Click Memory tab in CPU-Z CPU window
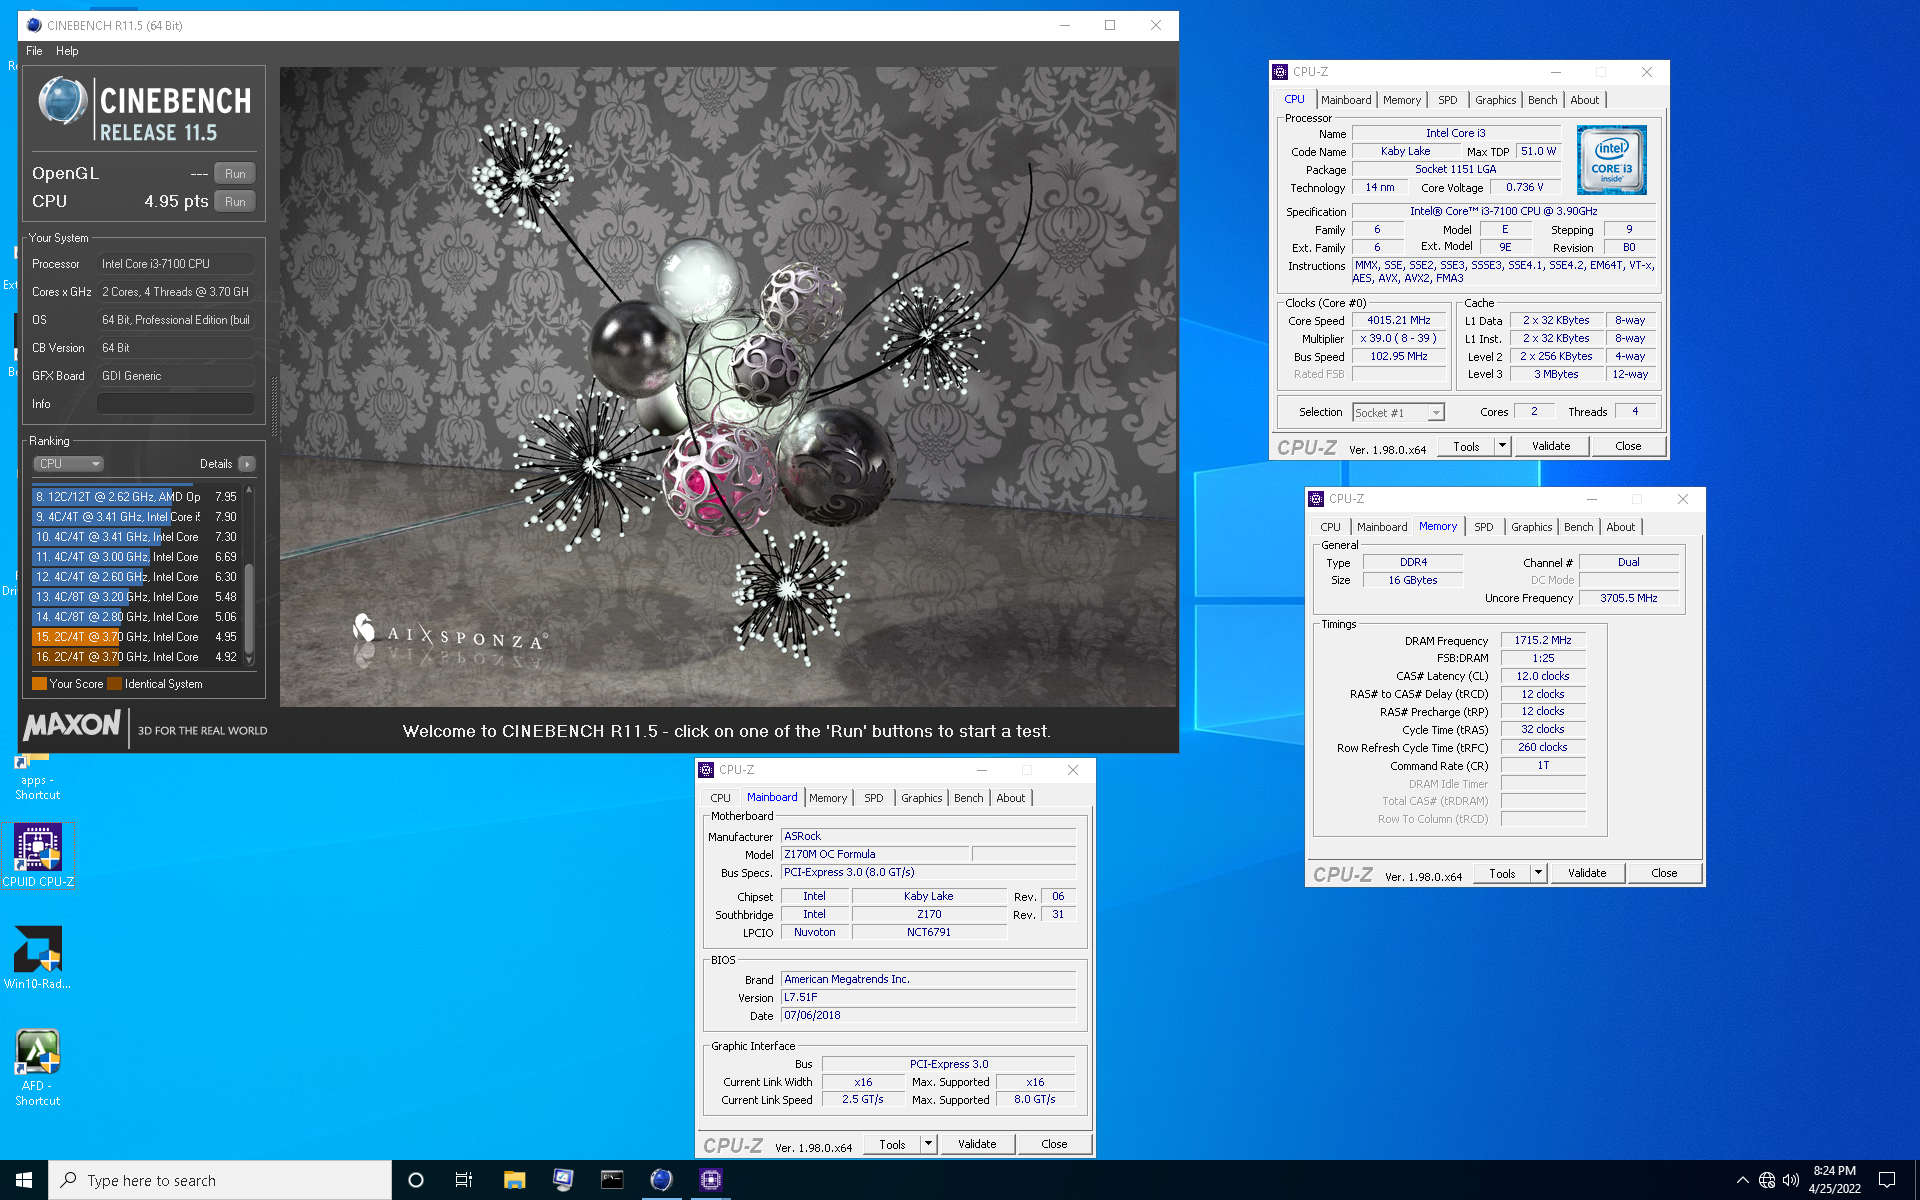 [x=1401, y=100]
